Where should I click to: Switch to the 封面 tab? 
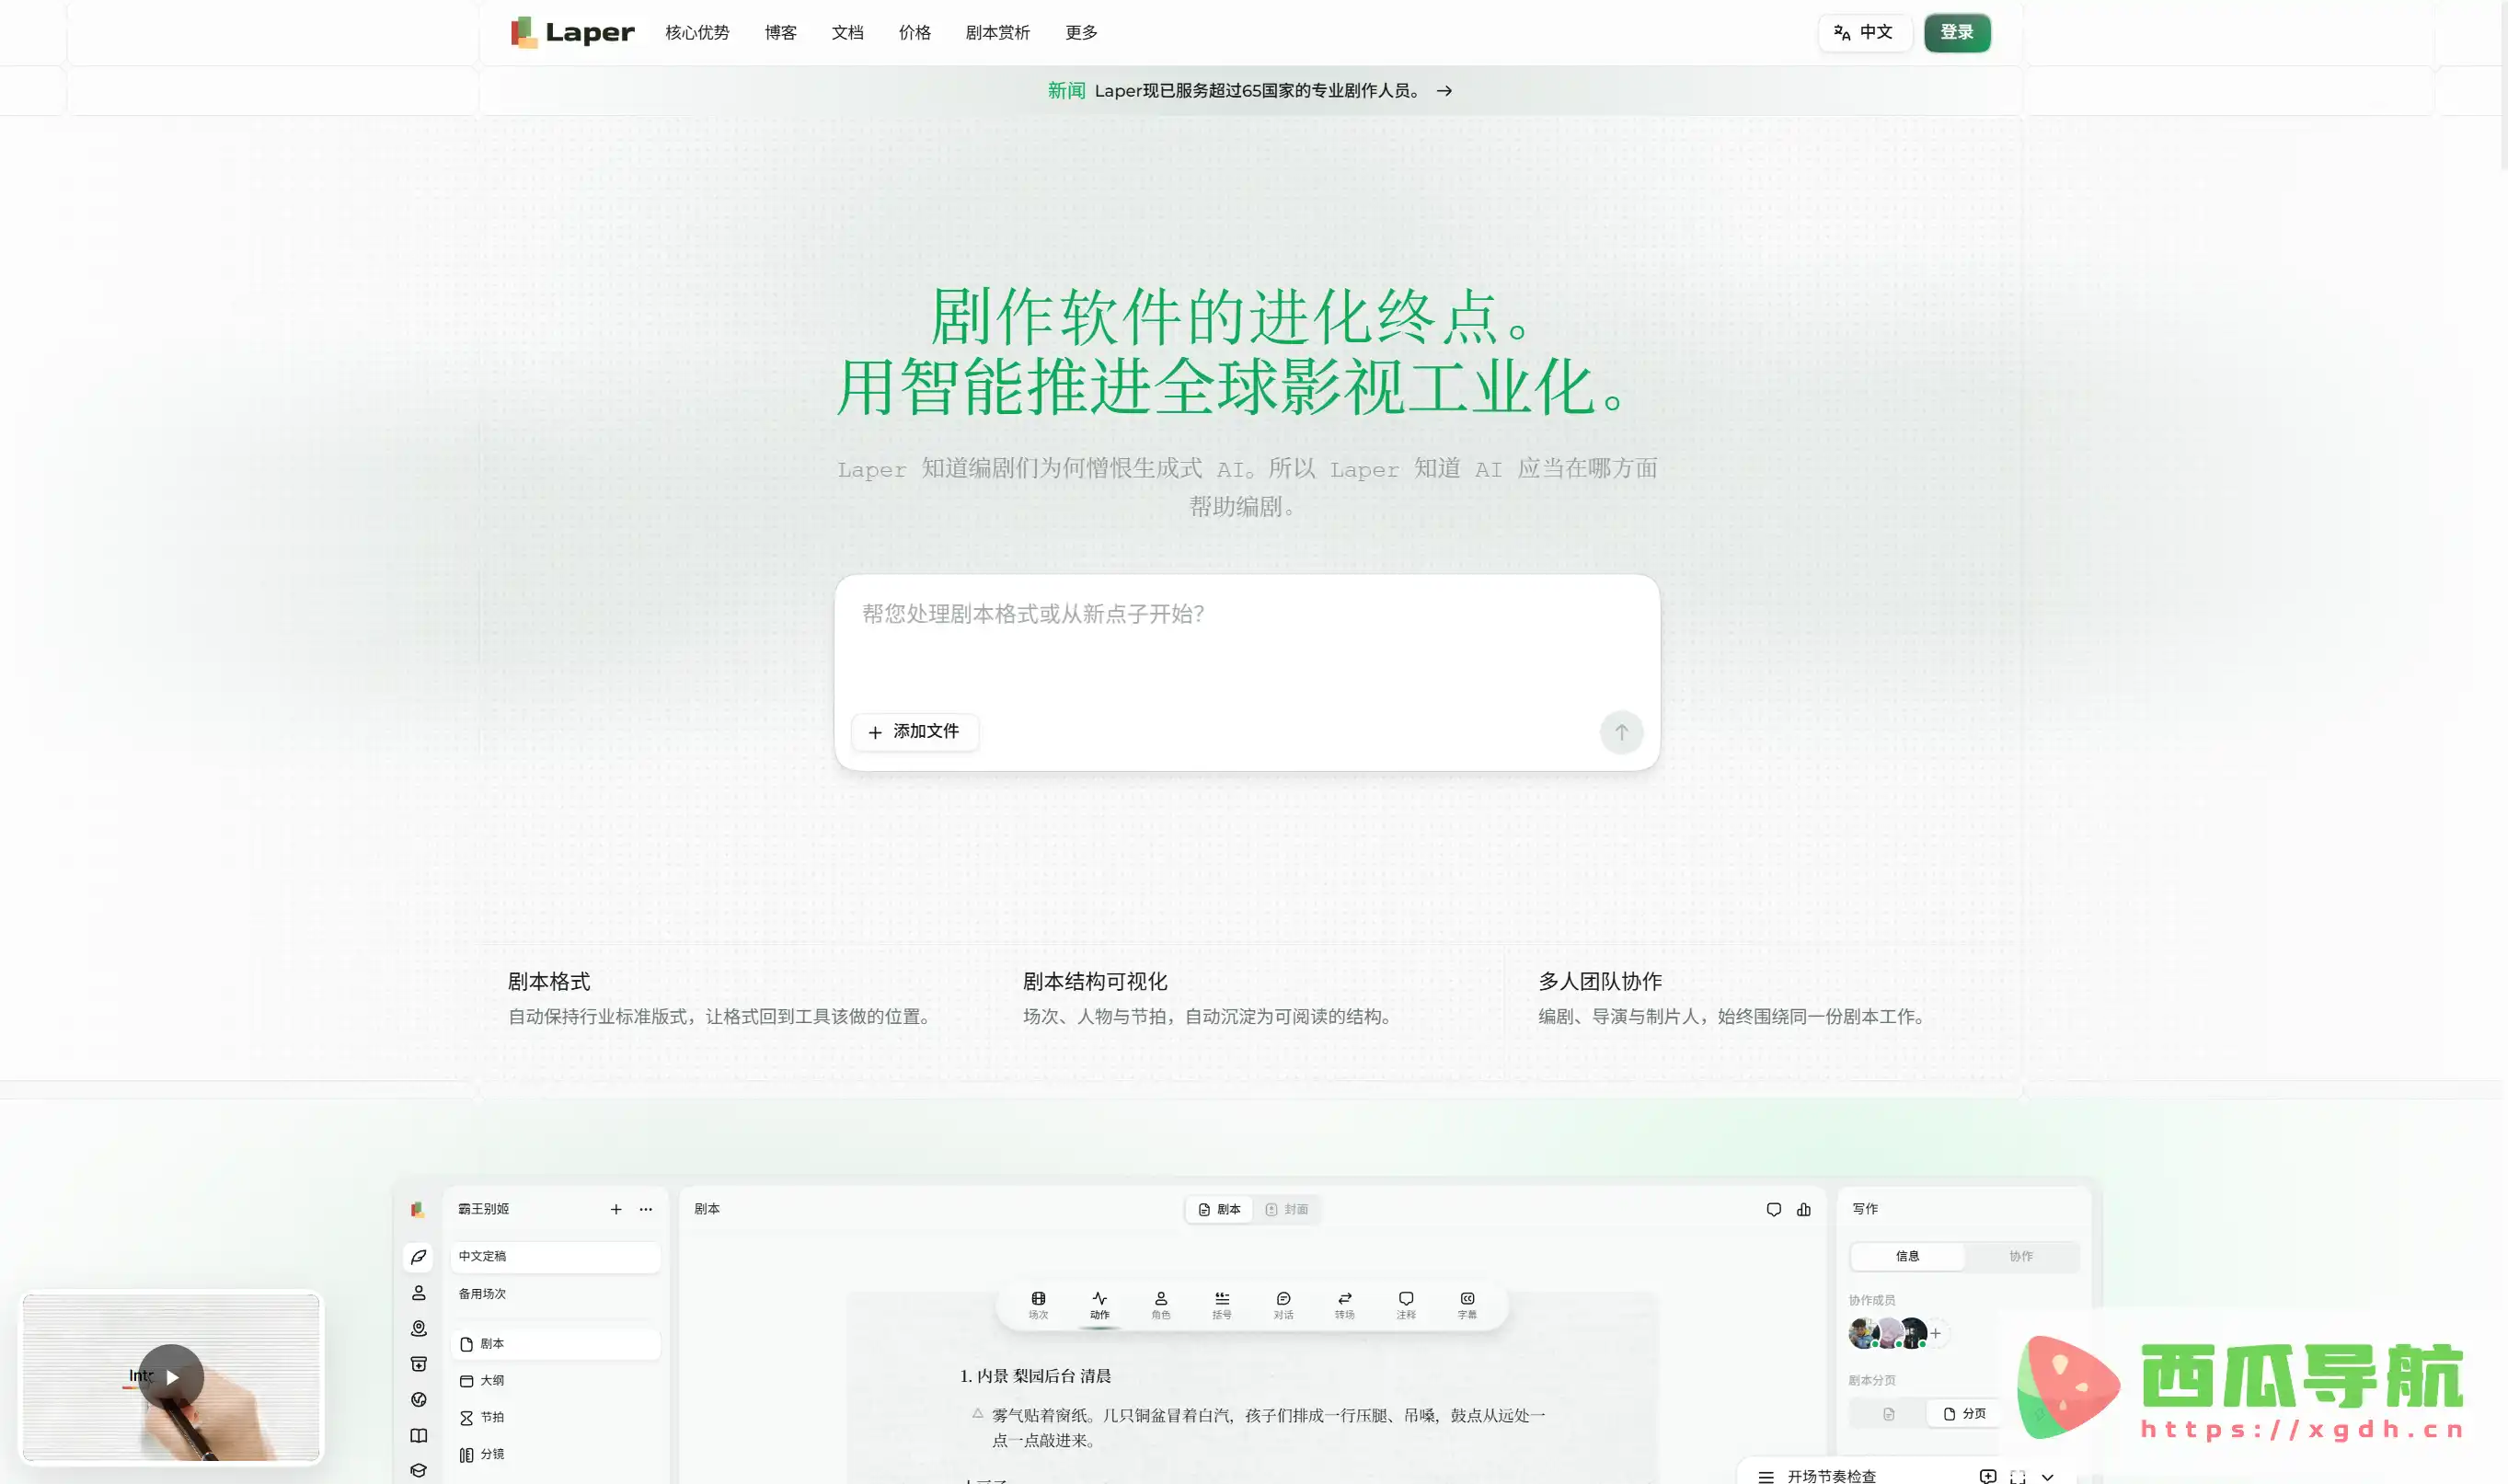coord(1286,1209)
